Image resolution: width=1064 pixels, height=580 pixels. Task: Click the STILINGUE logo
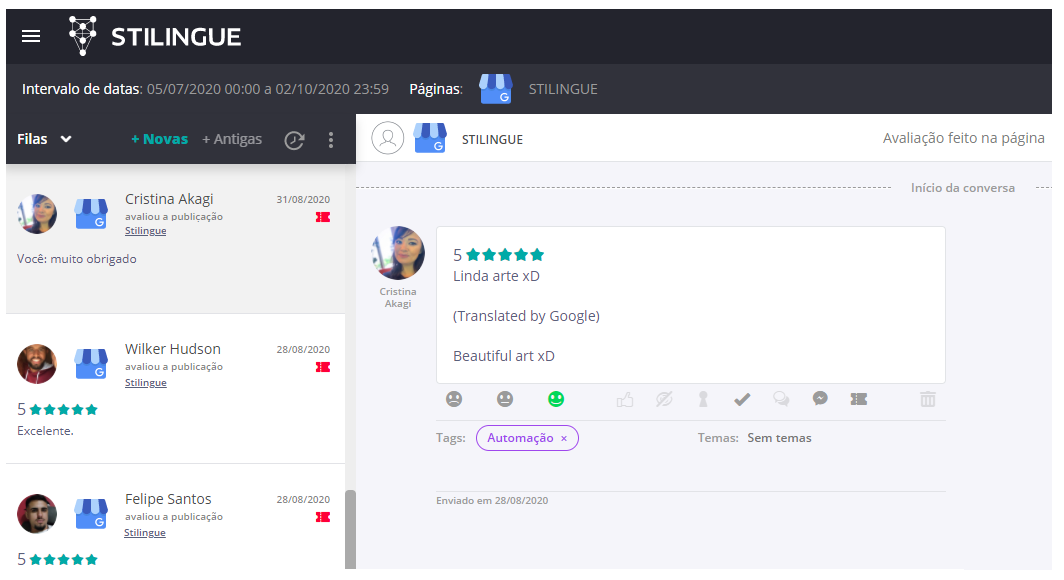point(155,36)
